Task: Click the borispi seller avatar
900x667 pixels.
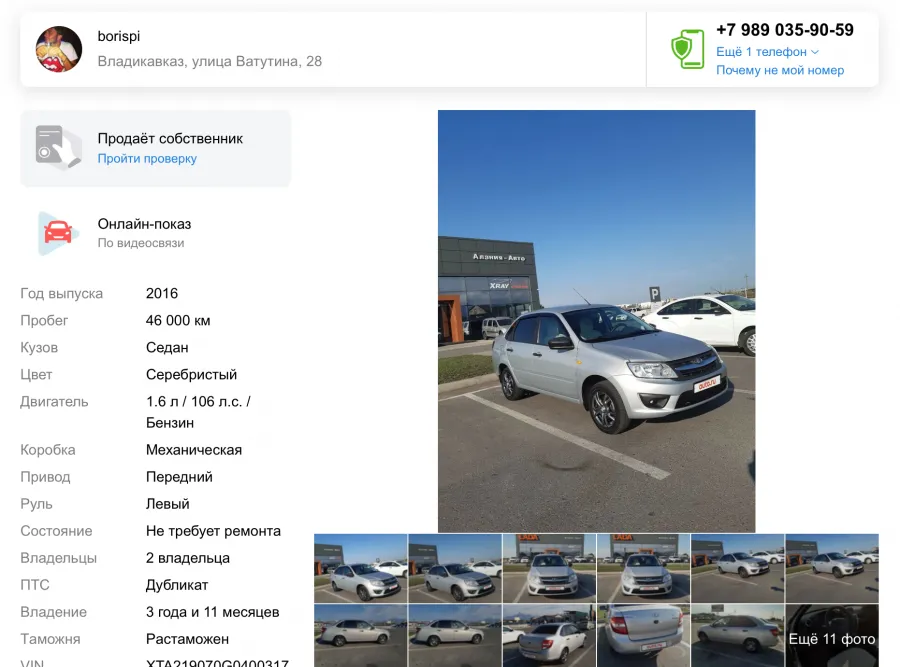Action: click(x=59, y=49)
